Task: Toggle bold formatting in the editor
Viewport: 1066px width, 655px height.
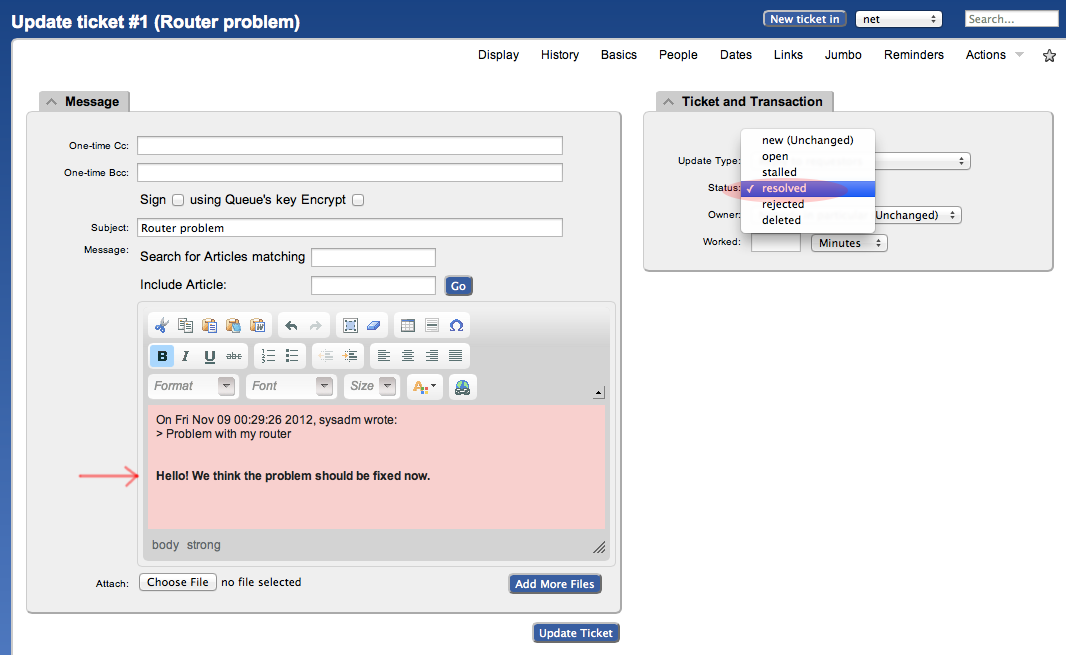Action: point(161,356)
